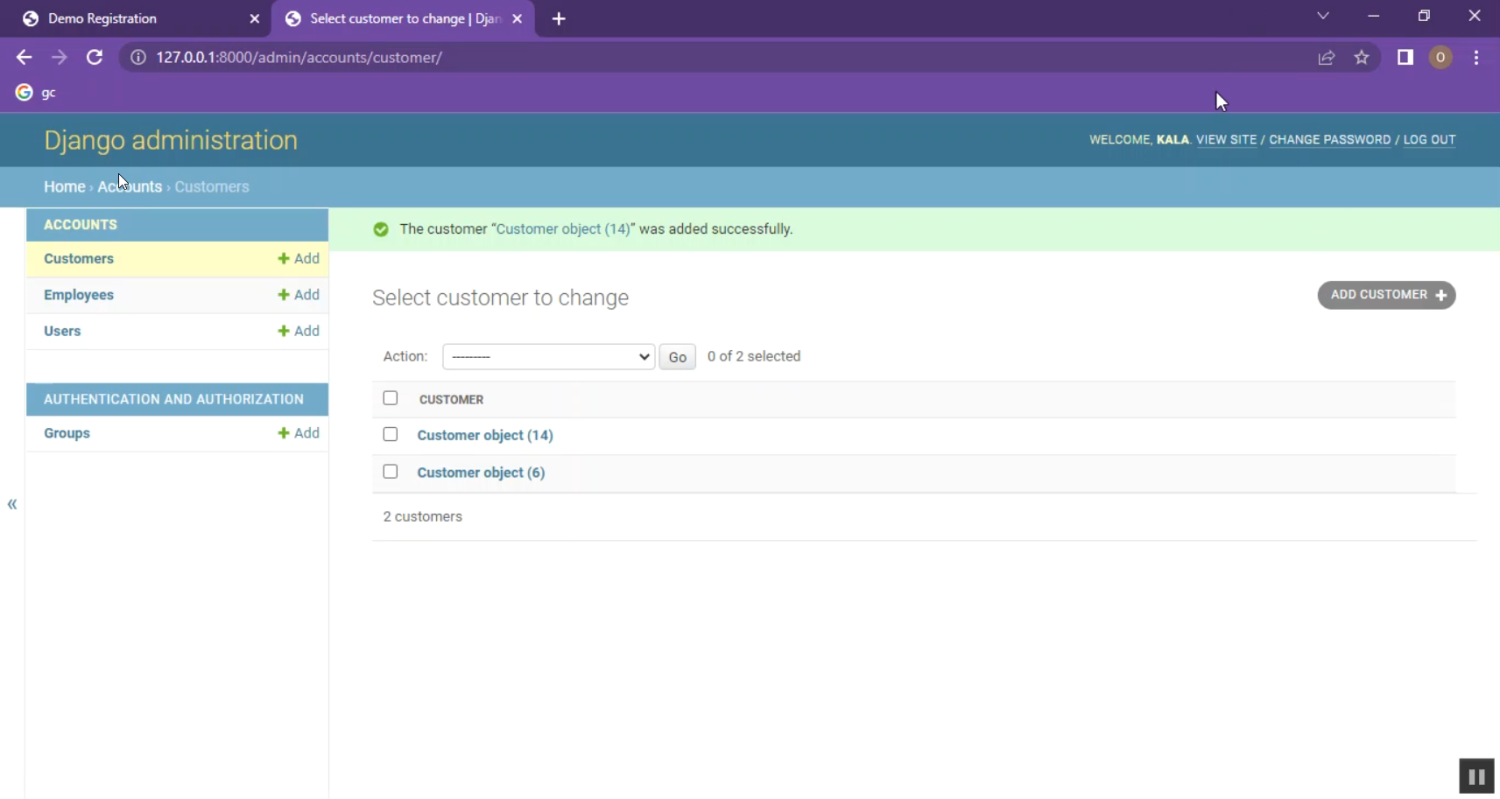Click the browser reload icon
The image size is (1500, 799).
(94, 57)
